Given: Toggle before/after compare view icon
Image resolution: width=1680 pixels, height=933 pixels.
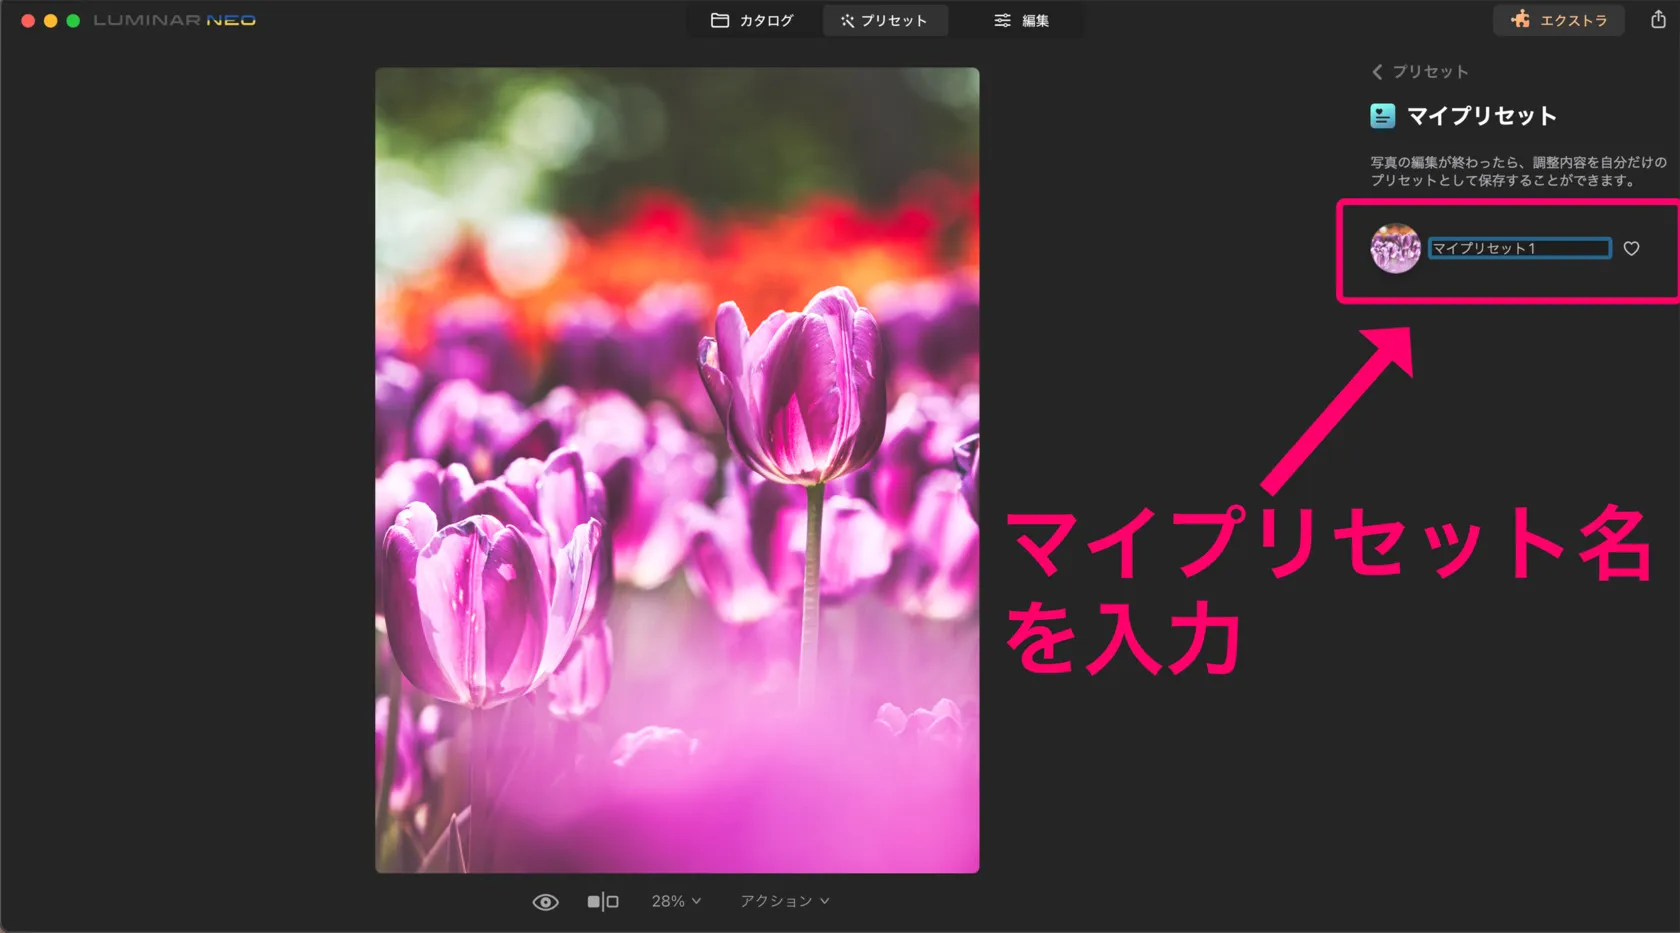Looking at the screenshot, I should coord(602,902).
